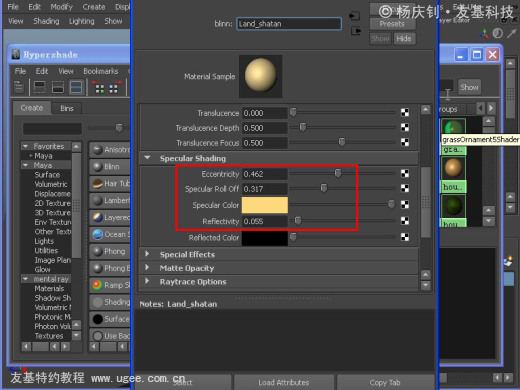Open the Reflected Color black swatch
The image size is (520, 390).
tap(265, 238)
